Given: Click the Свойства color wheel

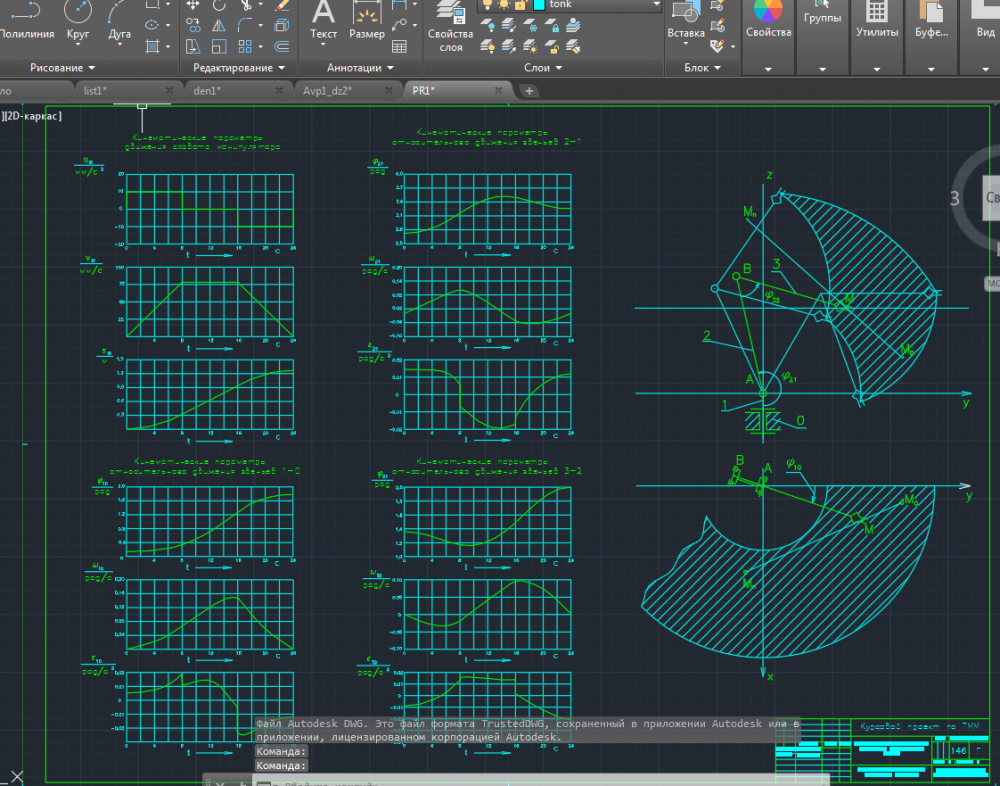Looking at the screenshot, I should click(768, 12).
